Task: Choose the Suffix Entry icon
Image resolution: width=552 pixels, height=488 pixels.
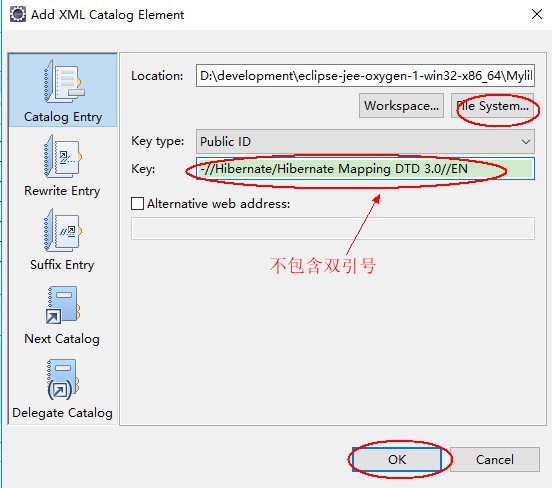Action: [62, 230]
